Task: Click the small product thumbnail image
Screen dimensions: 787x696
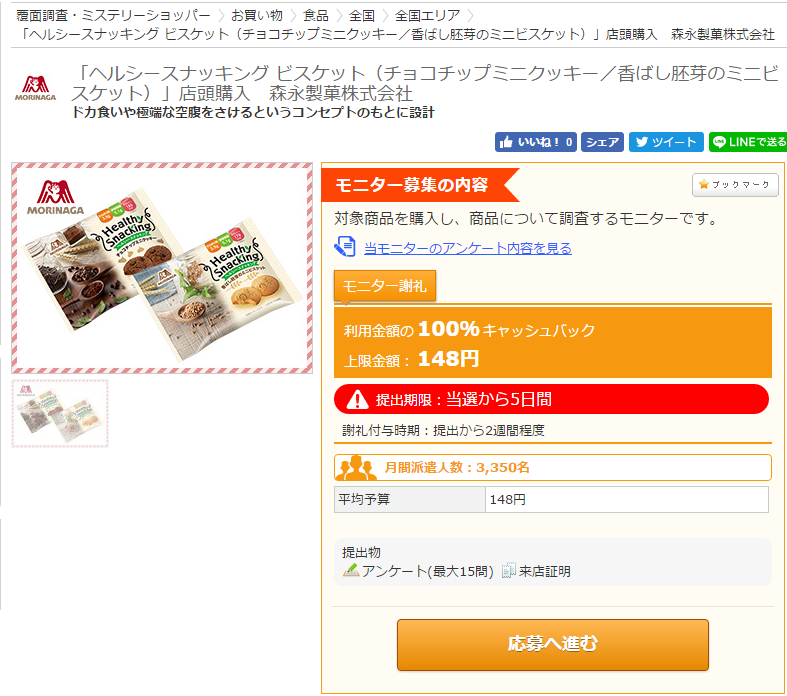Action: 60,413
